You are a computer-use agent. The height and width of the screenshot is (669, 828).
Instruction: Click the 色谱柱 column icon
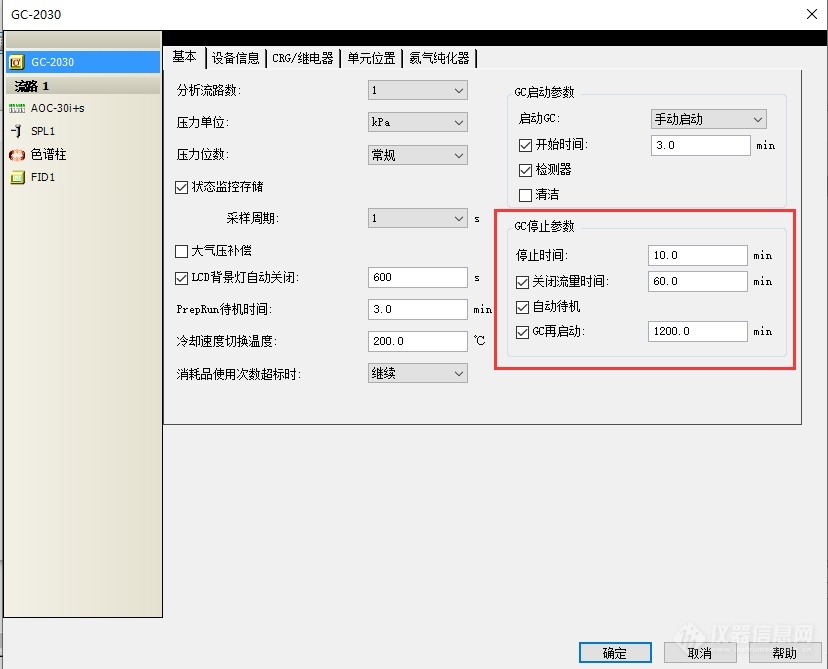[x=16, y=155]
